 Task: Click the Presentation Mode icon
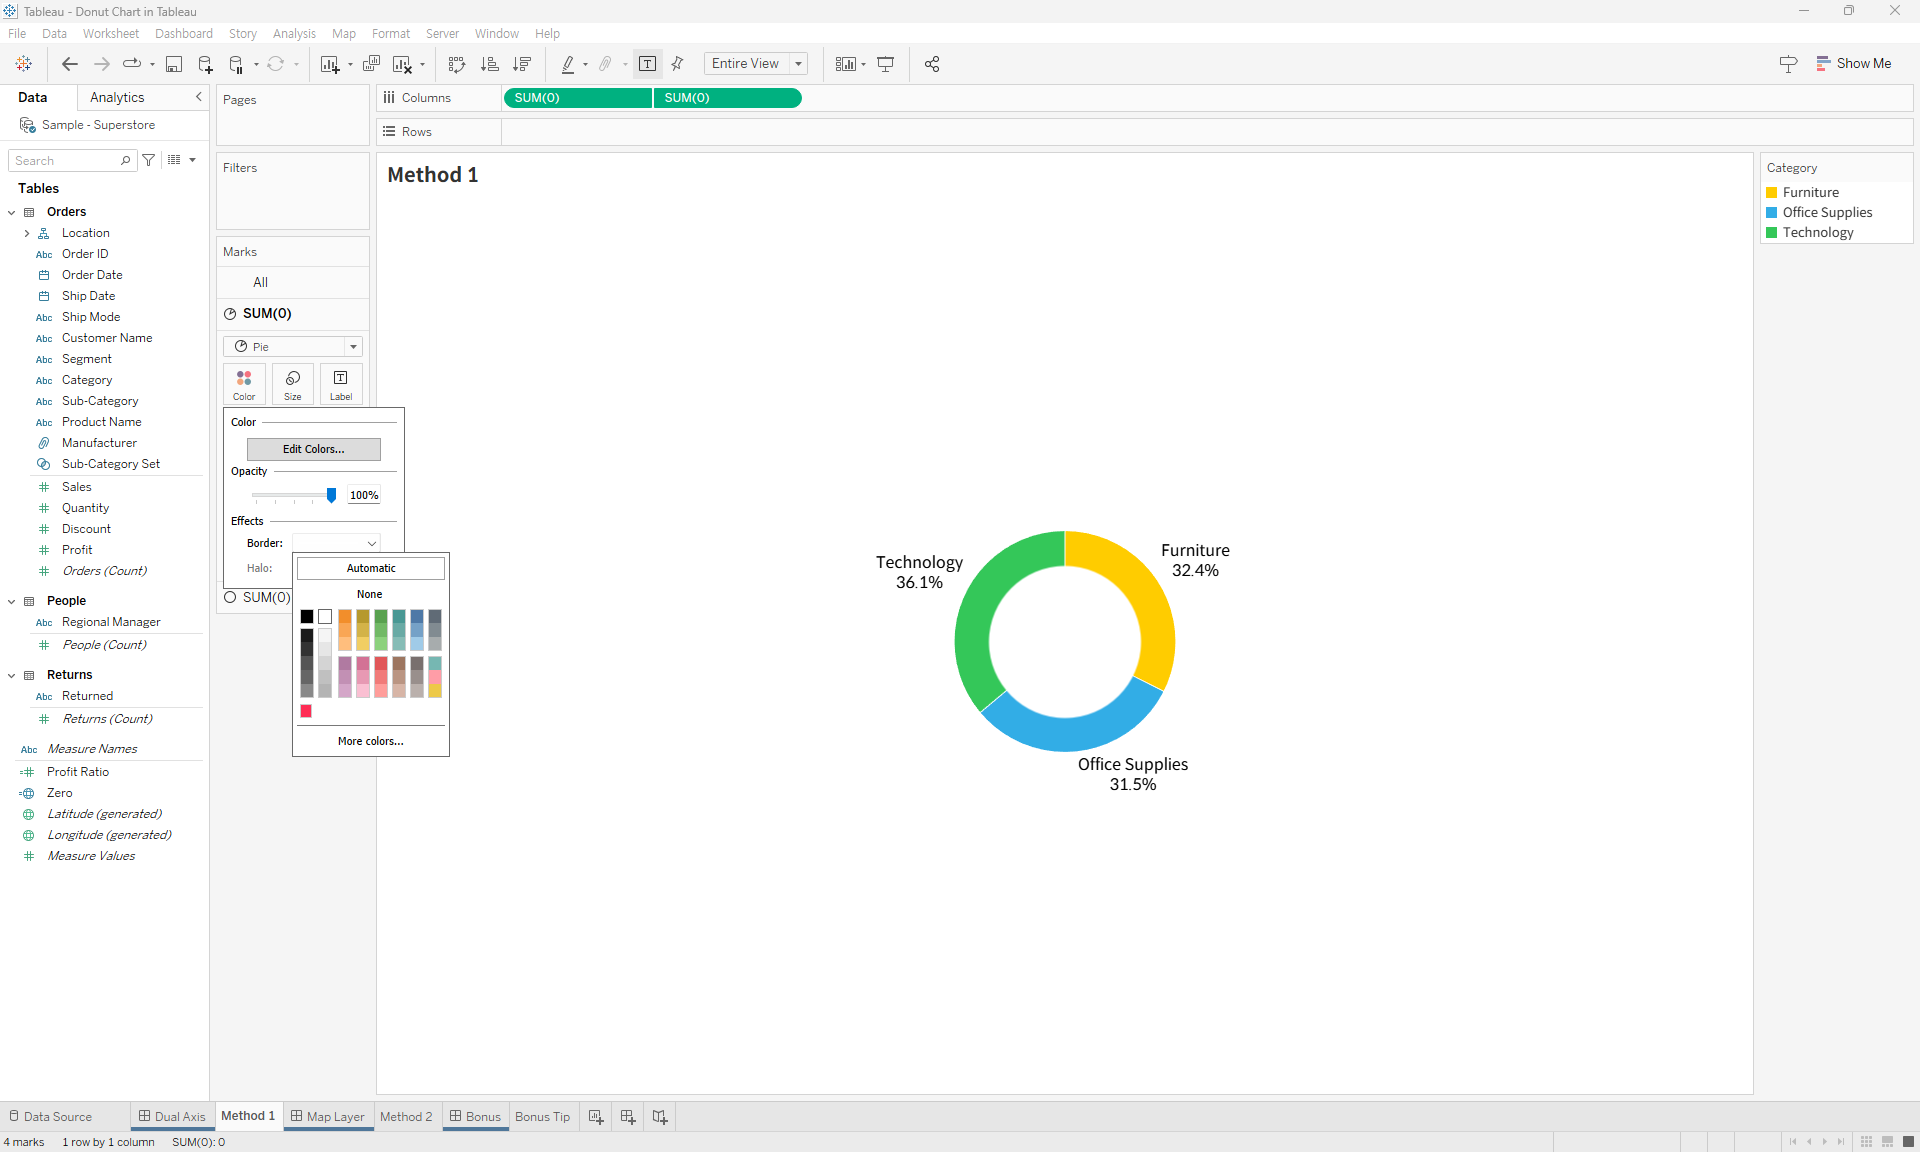point(886,63)
